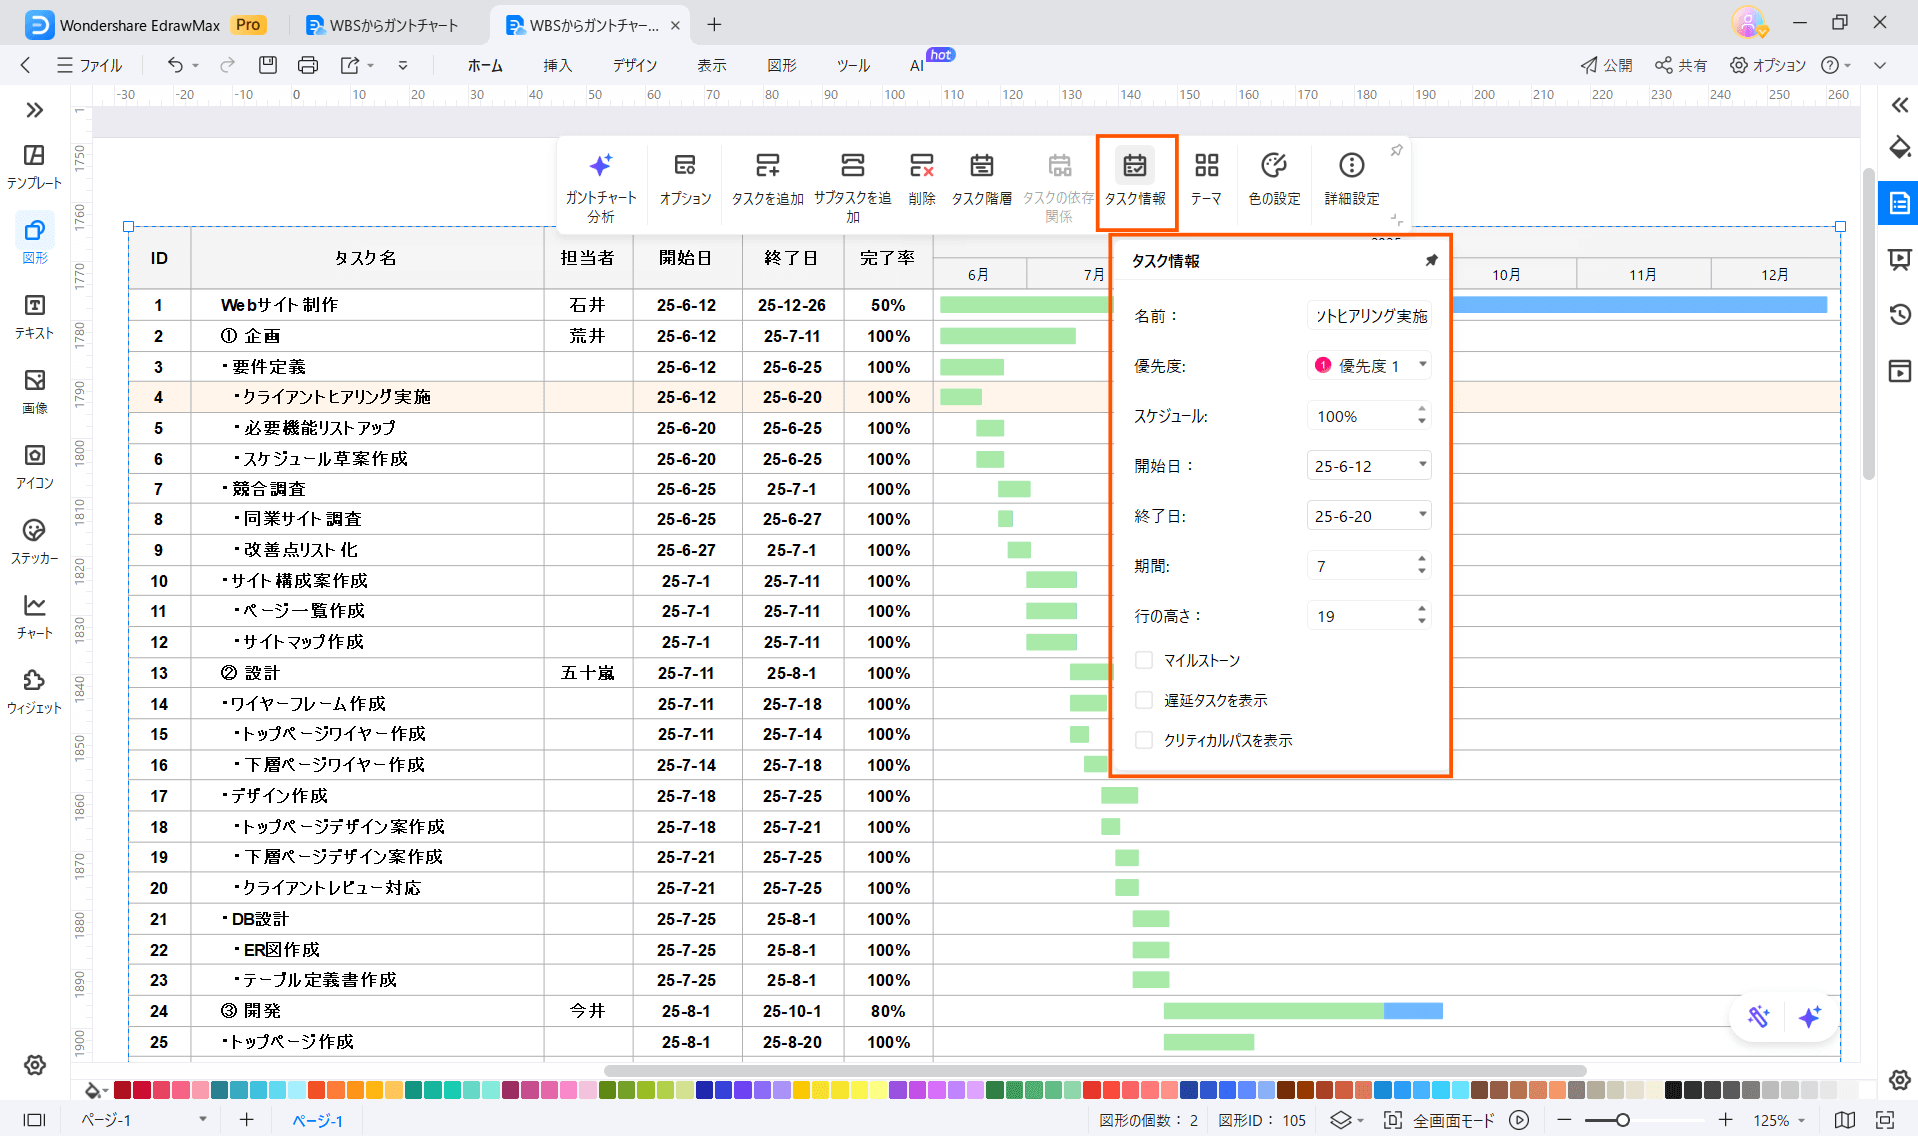
Task: Open the タスク階層 tool
Action: (981, 166)
